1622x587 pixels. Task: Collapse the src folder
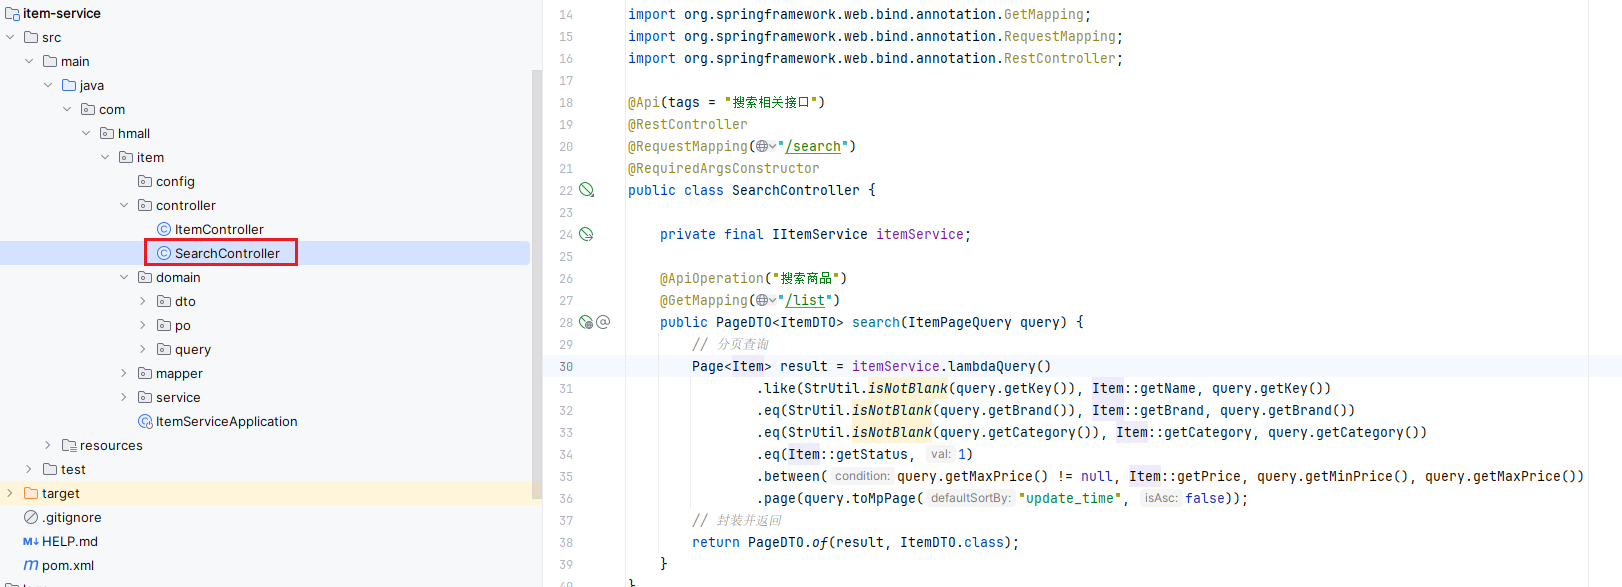coord(10,37)
